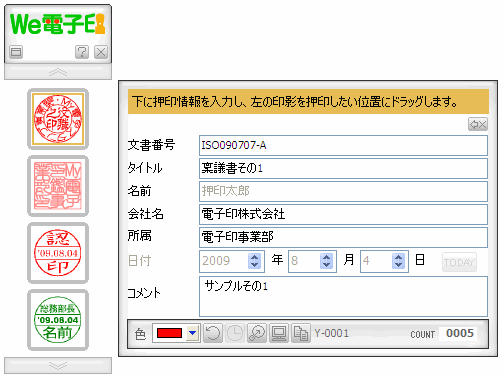This screenshot has width=502, height=378.
Task: Increase the day value 4
Action: tap(399, 257)
